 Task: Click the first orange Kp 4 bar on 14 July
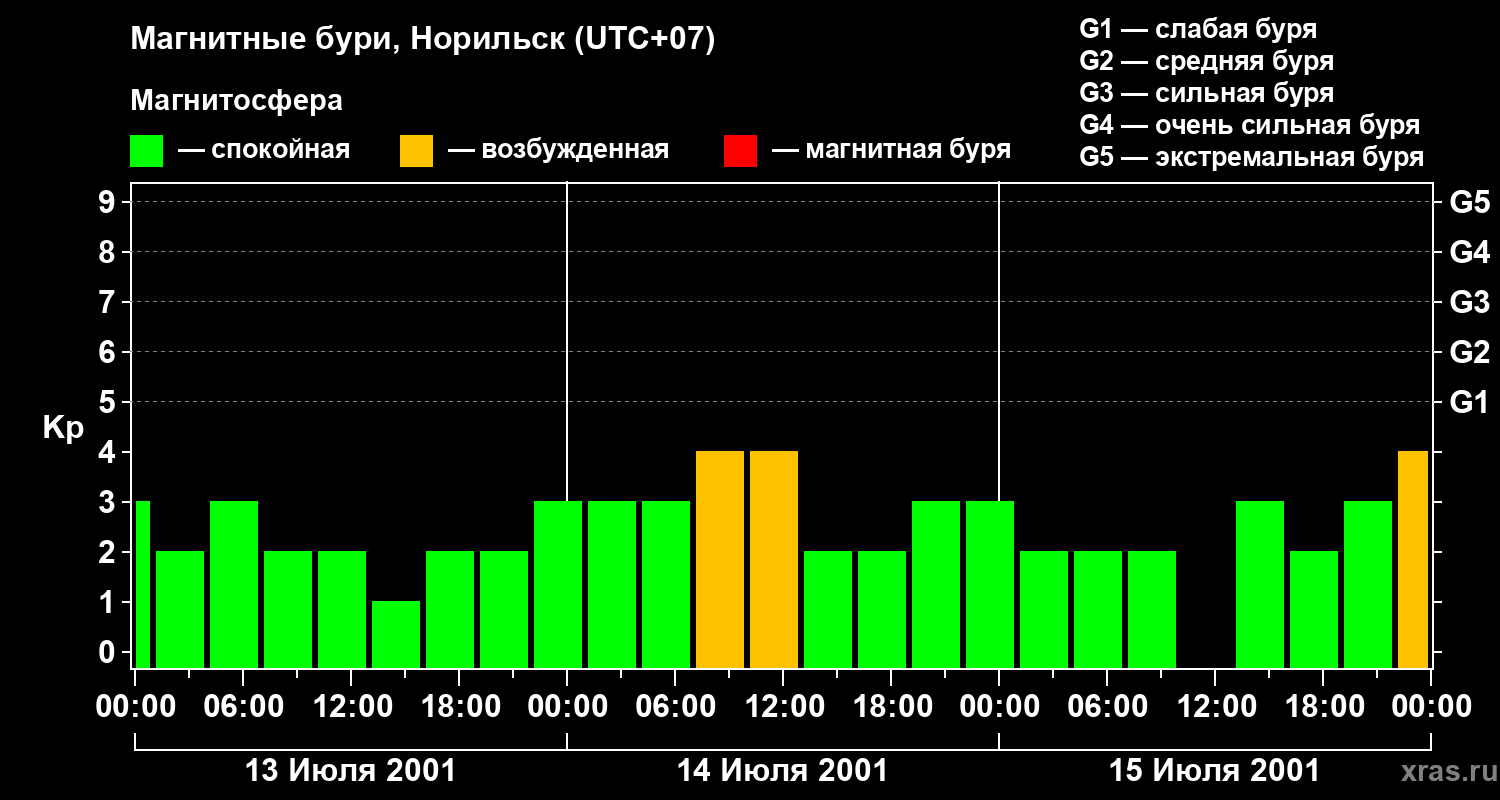[x=720, y=559]
